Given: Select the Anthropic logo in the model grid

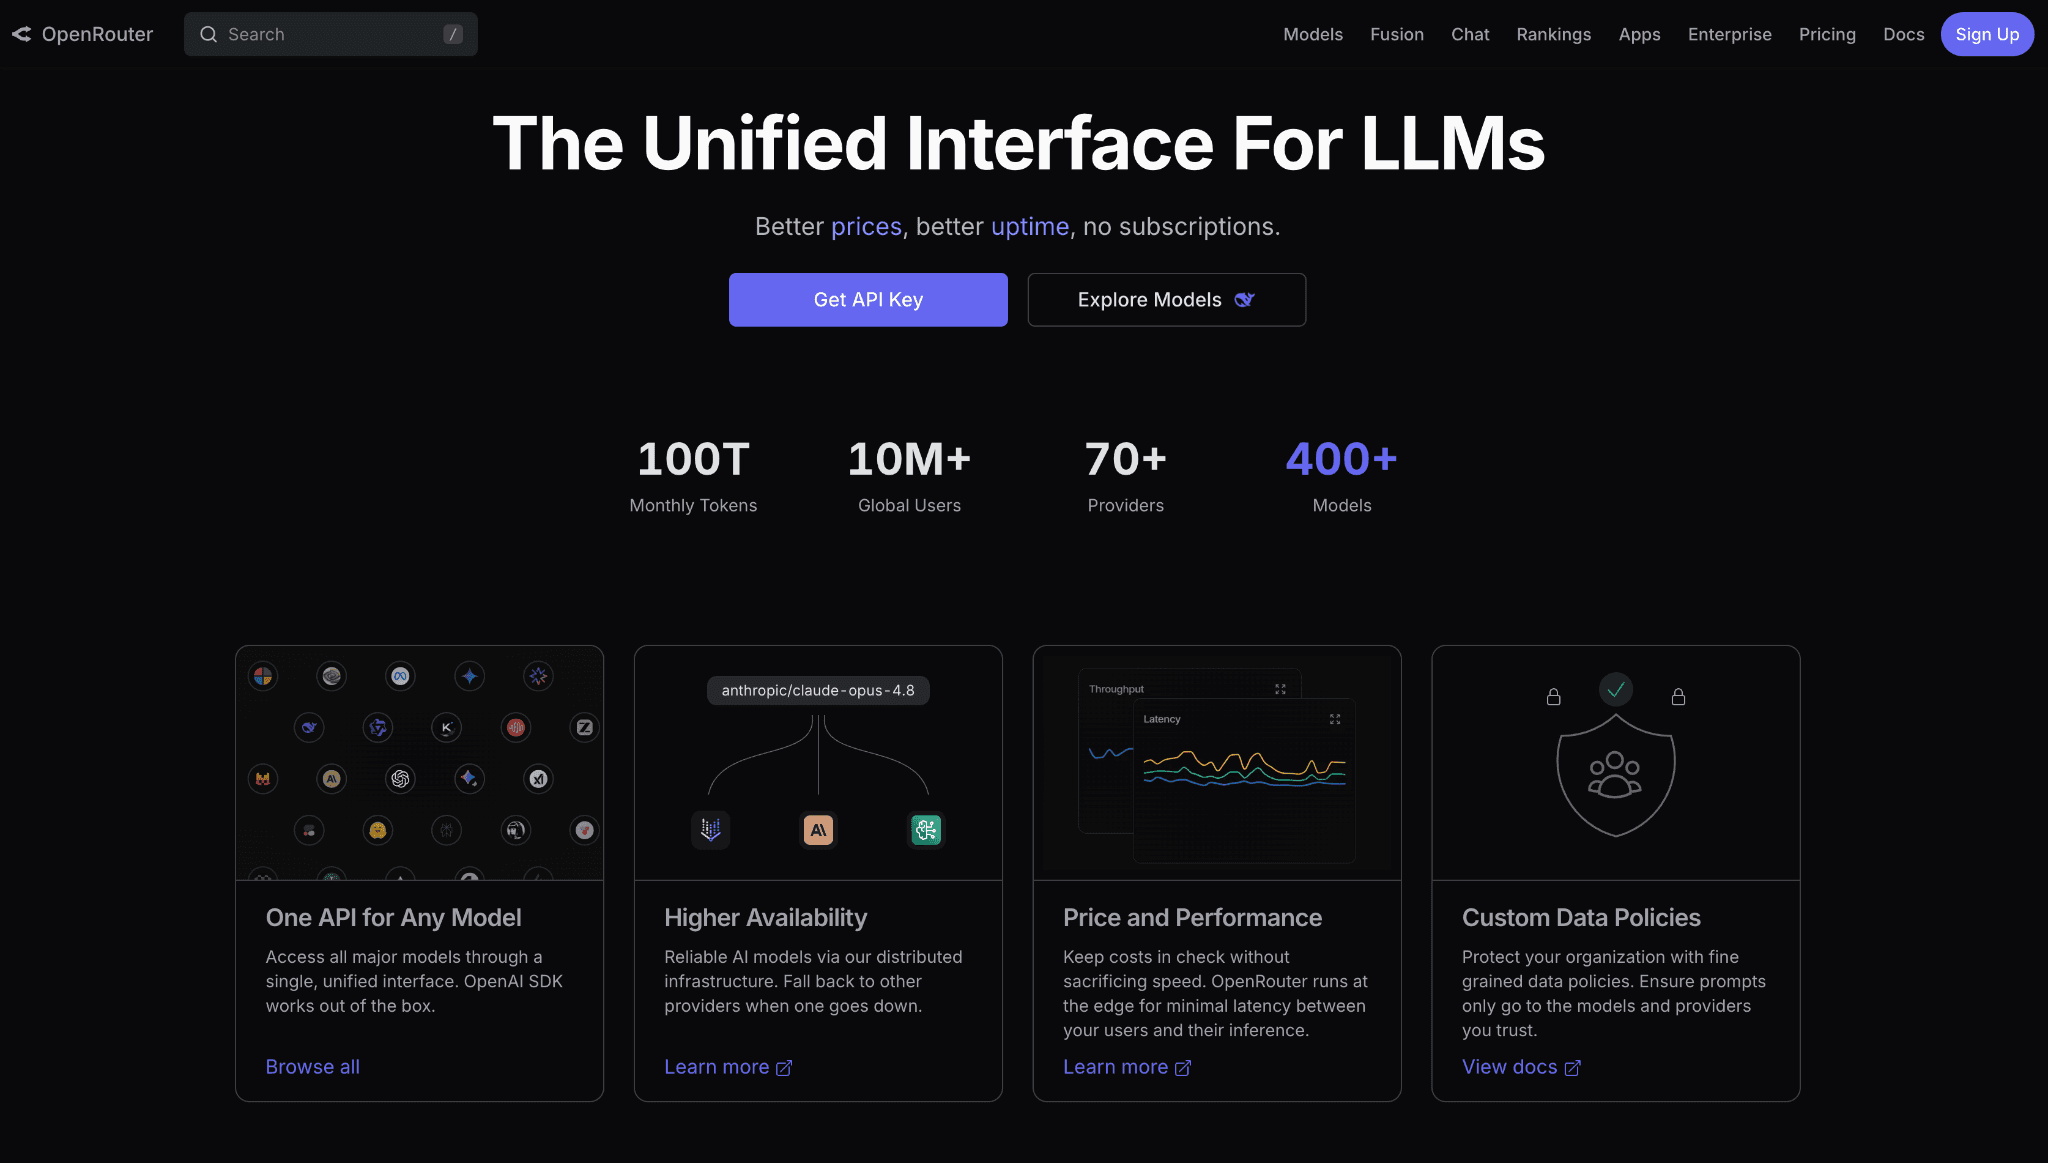Looking at the screenshot, I should (331, 779).
